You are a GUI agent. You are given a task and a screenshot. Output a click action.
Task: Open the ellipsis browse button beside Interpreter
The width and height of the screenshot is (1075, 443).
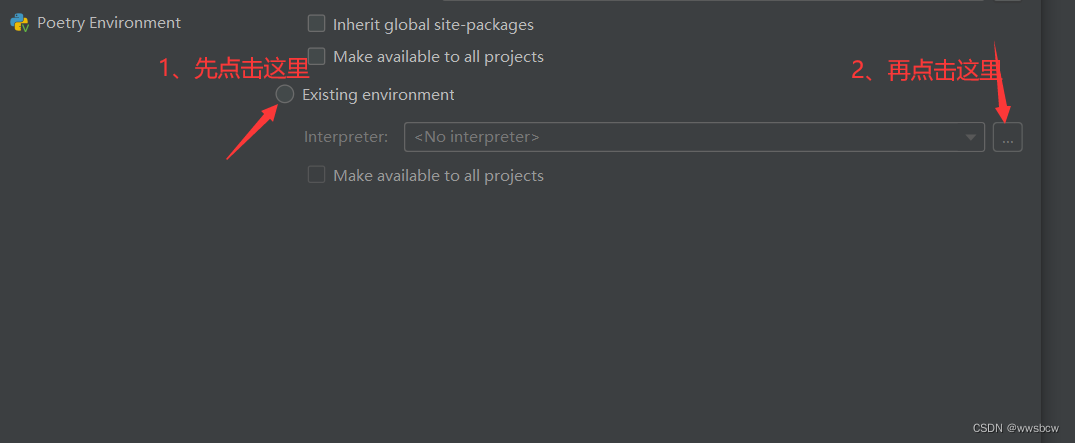(x=1008, y=137)
